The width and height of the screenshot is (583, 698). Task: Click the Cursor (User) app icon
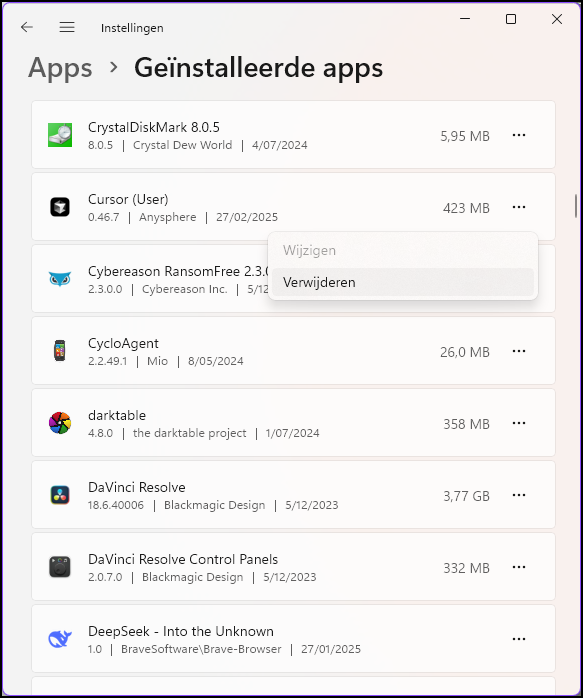[60, 207]
